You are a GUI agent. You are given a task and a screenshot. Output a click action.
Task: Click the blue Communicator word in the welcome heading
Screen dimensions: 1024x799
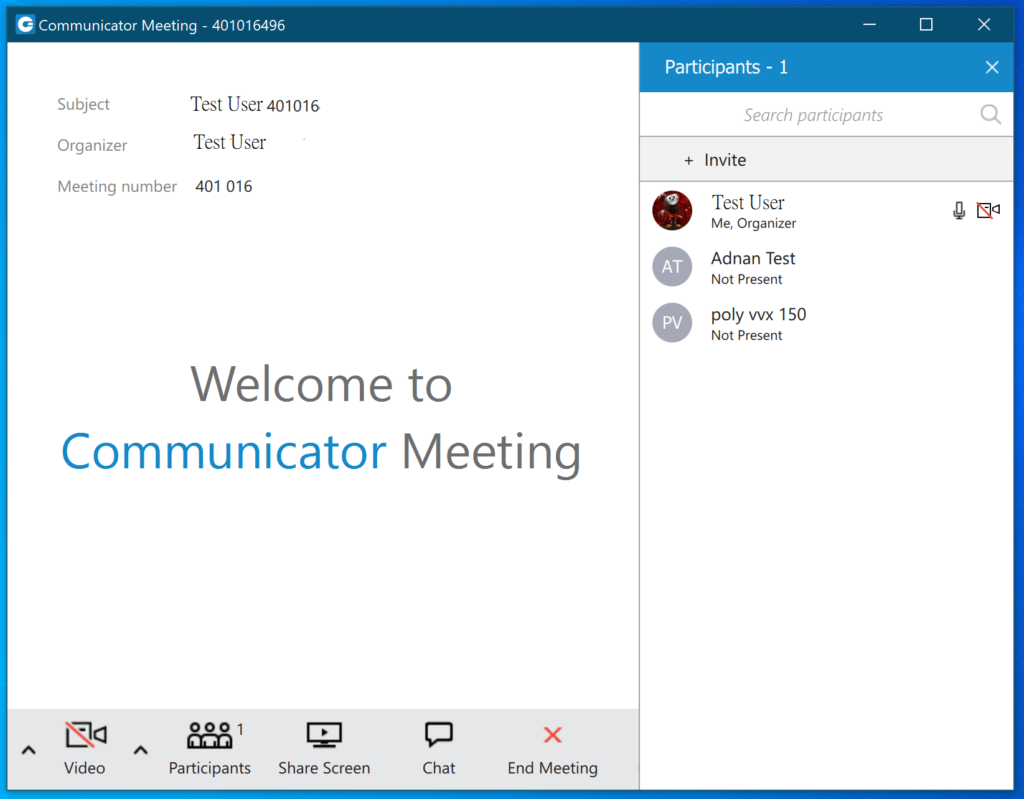[x=223, y=451]
